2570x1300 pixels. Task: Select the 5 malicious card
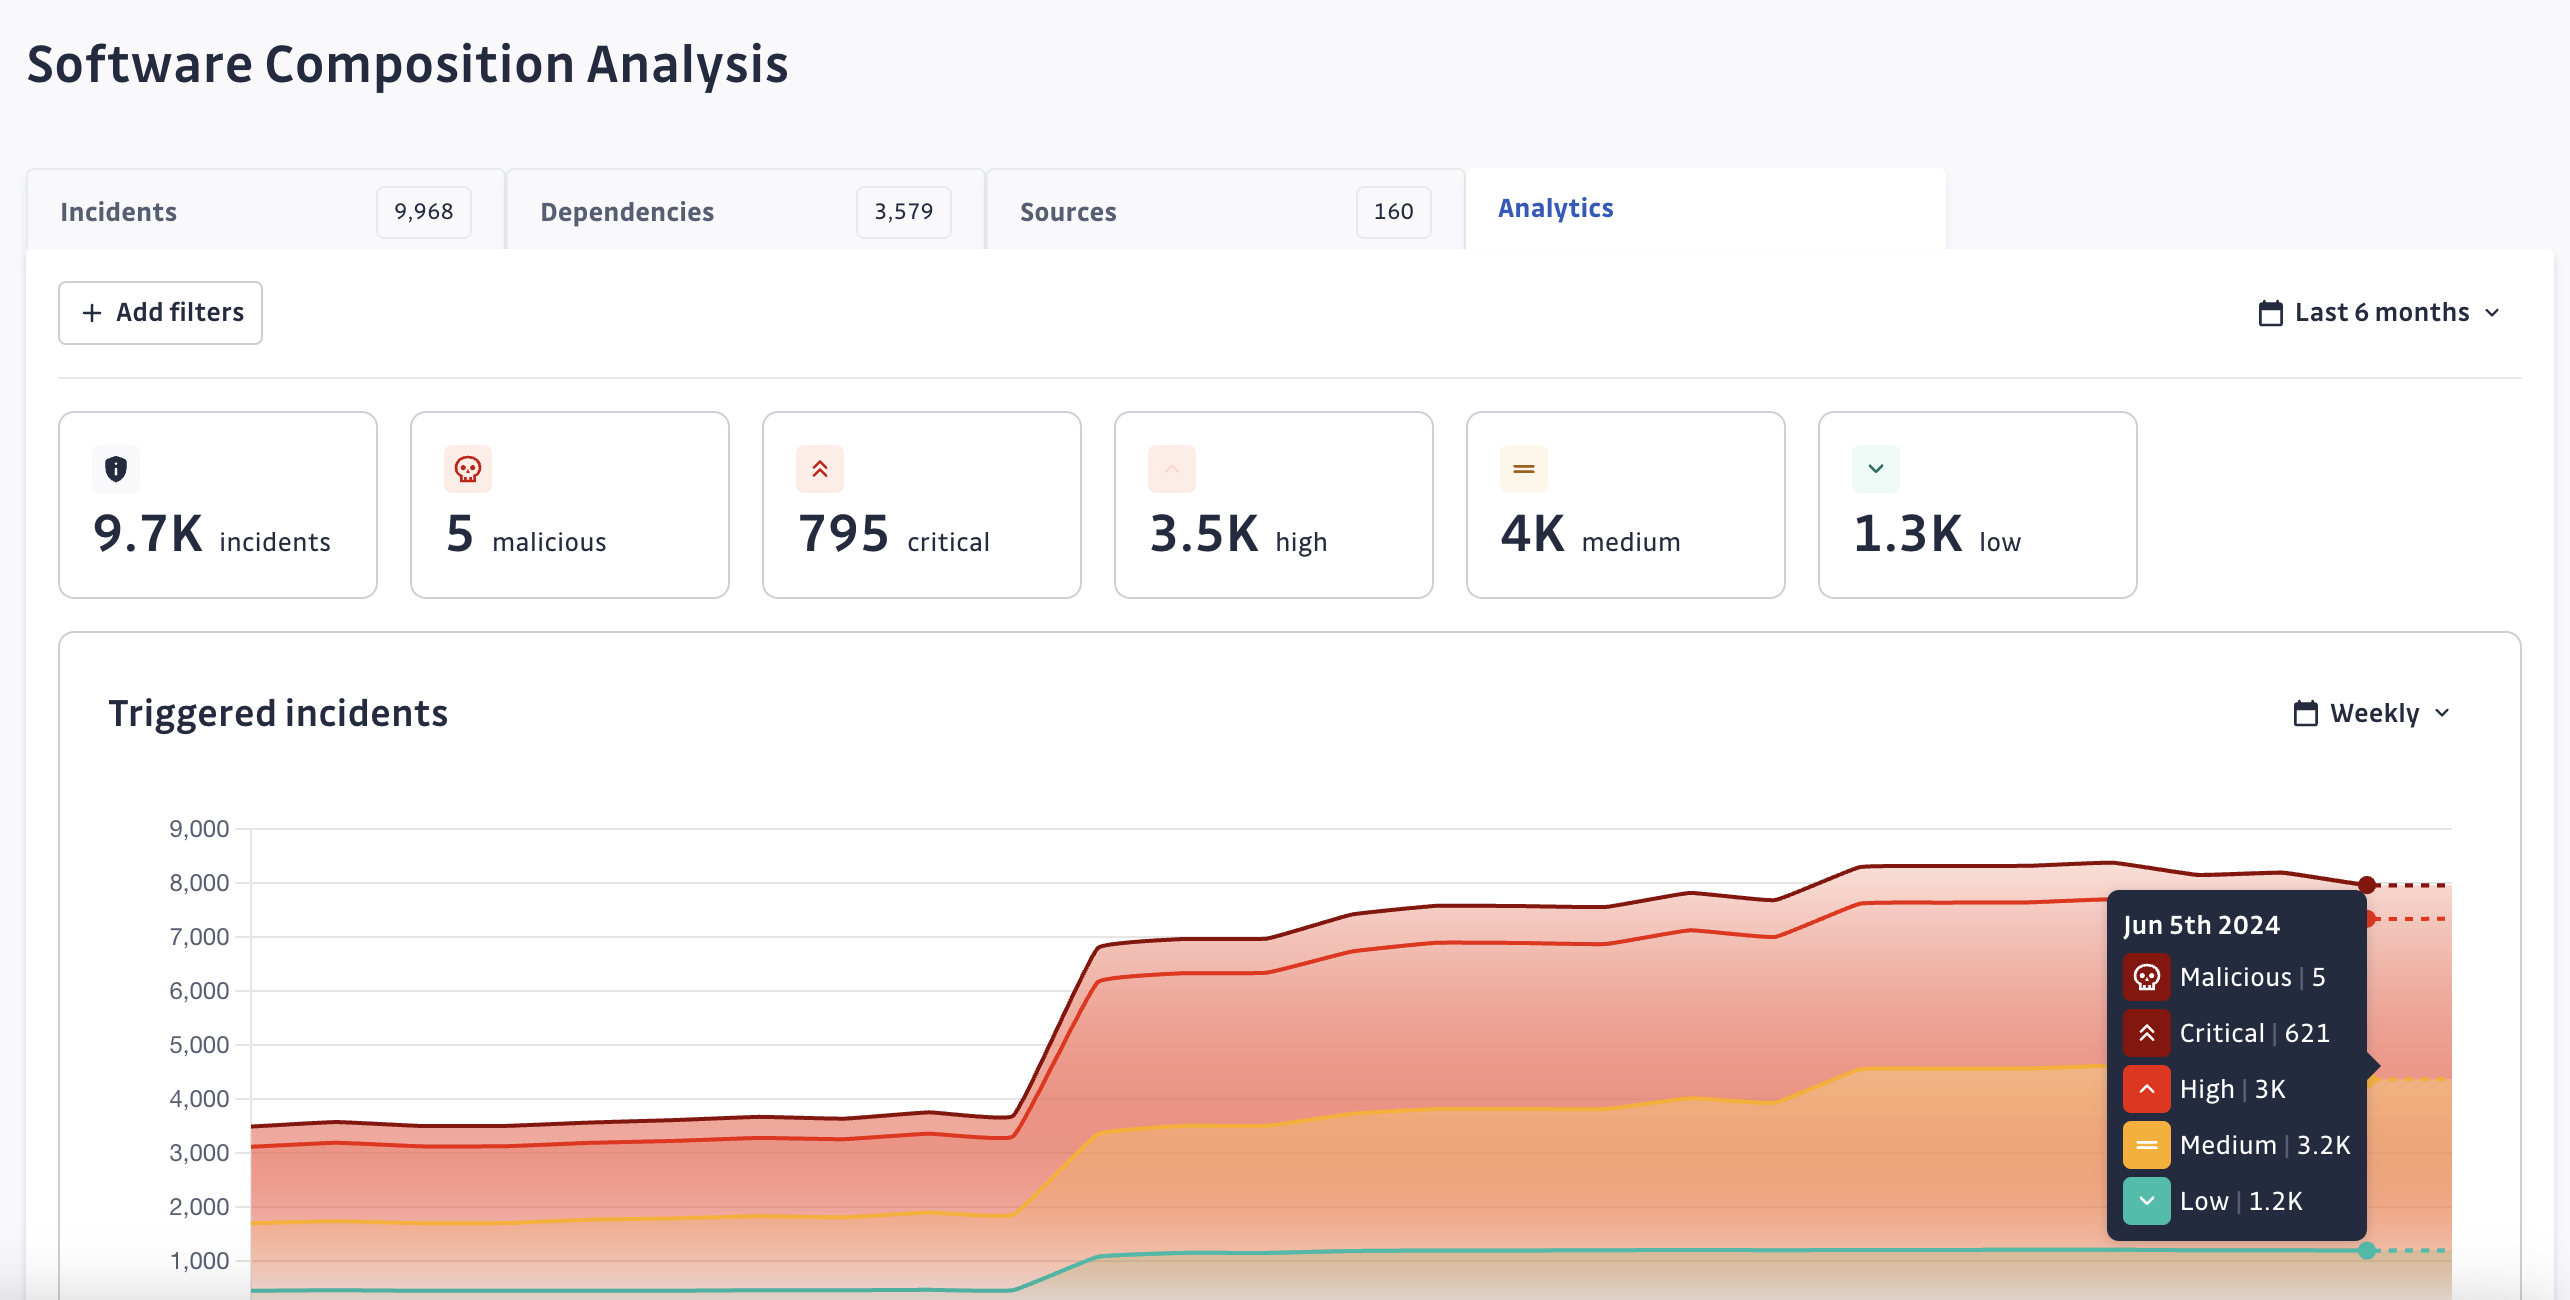pyautogui.click(x=570, y=505)
